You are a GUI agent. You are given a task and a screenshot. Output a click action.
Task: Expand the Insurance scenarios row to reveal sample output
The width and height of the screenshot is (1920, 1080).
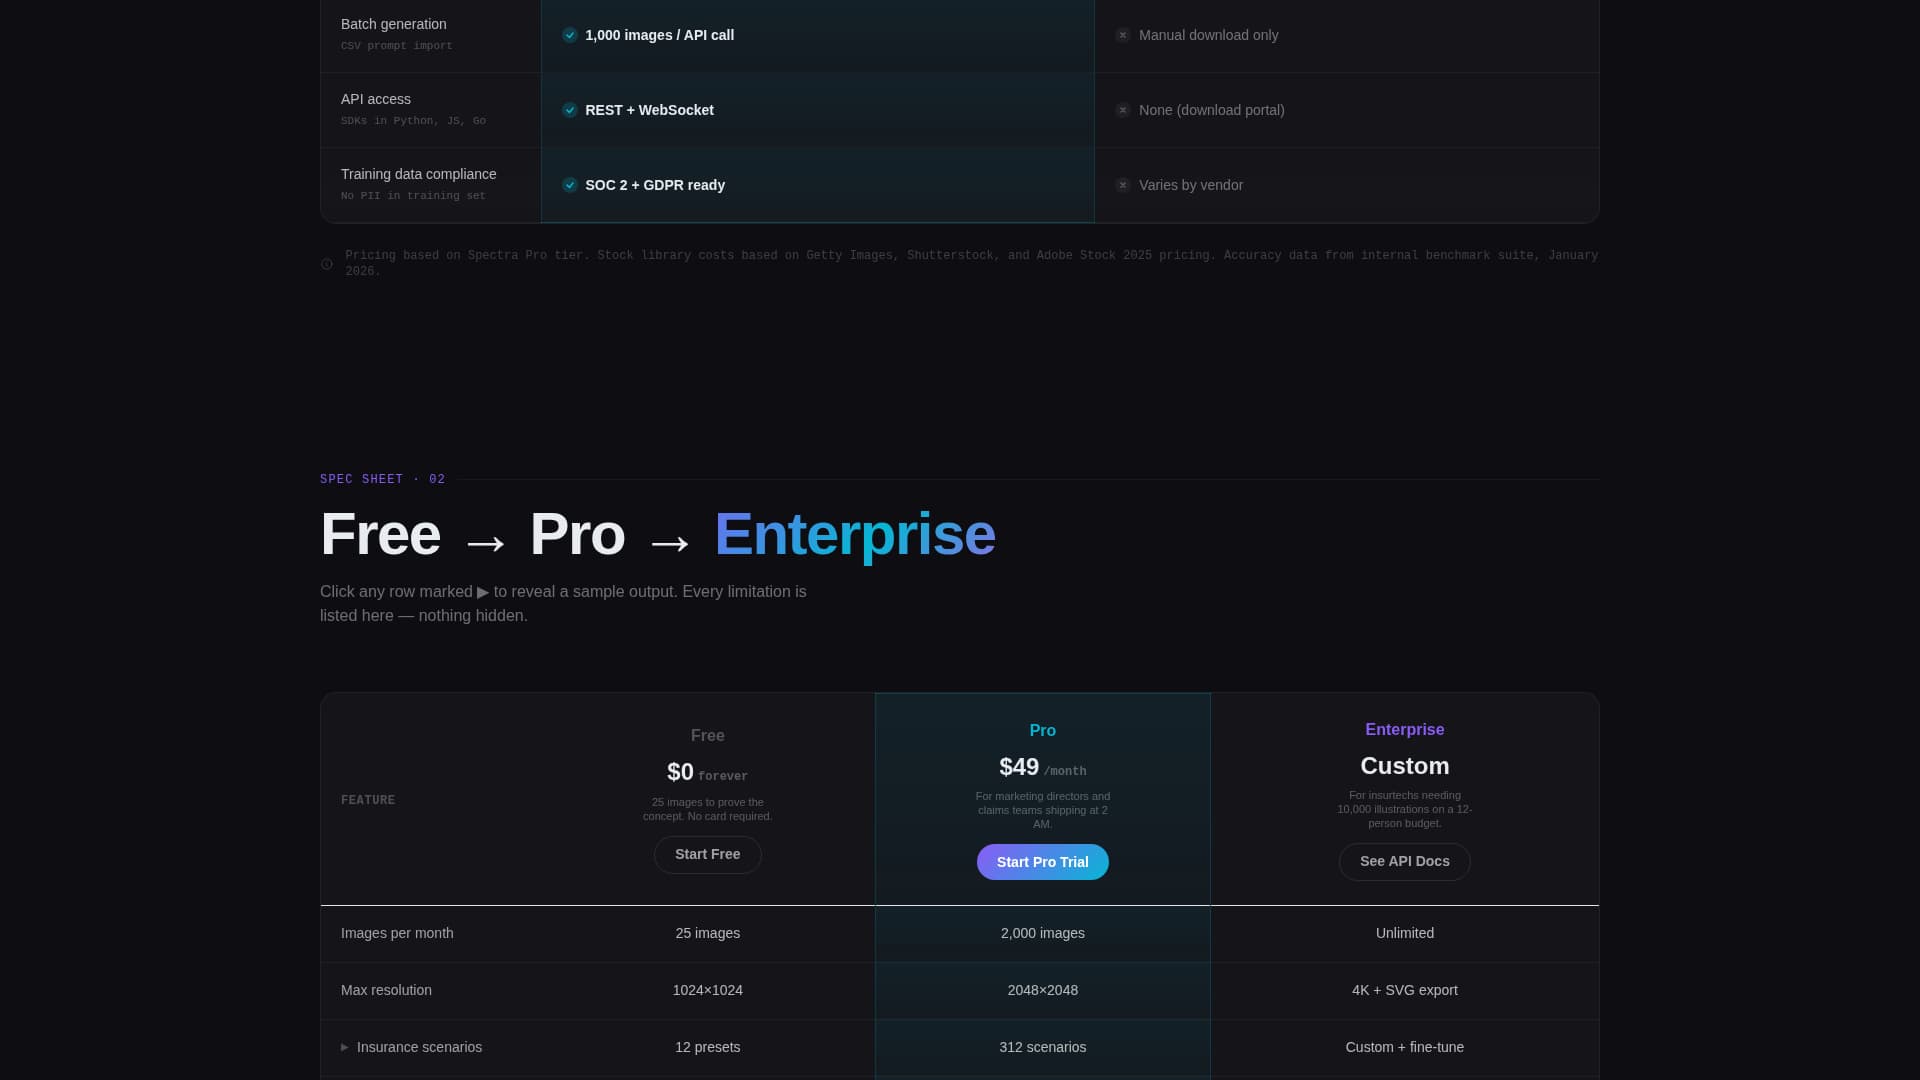pyautogui.click(x=420, y=1047)
